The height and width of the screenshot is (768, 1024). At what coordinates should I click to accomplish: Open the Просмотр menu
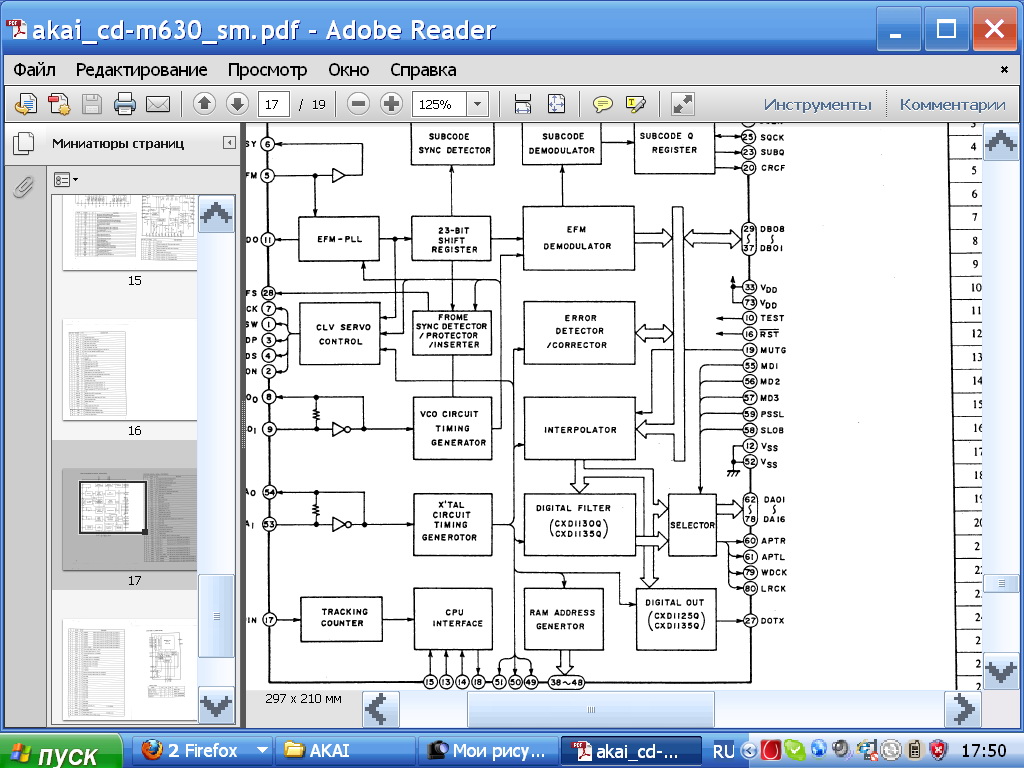[x=267, y=70]
